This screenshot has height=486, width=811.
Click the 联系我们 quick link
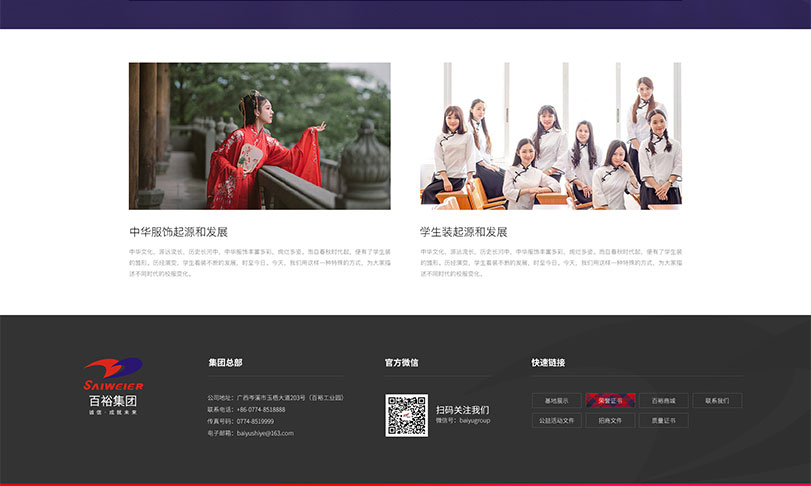[717, 401]
